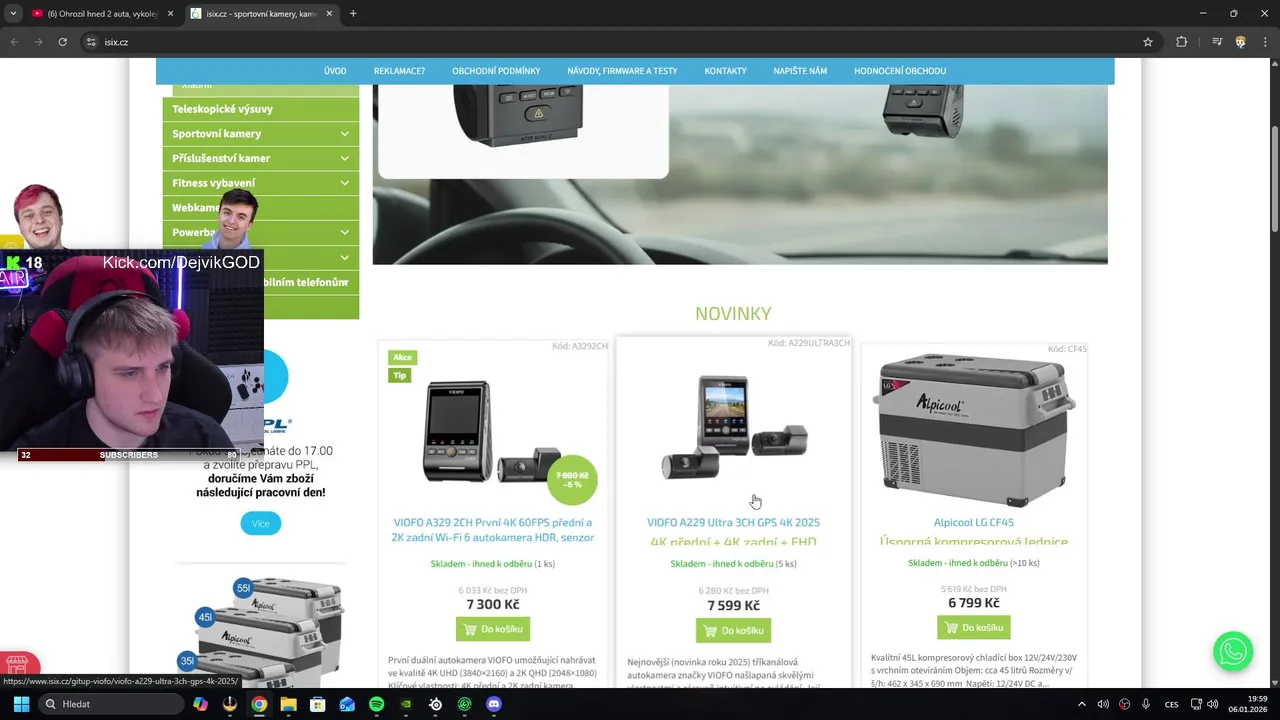This screenshot has height=720, width=1280.
Task: Click the VIOFO A229 Ultra camera thumbnail
Action: pos(734,428)
